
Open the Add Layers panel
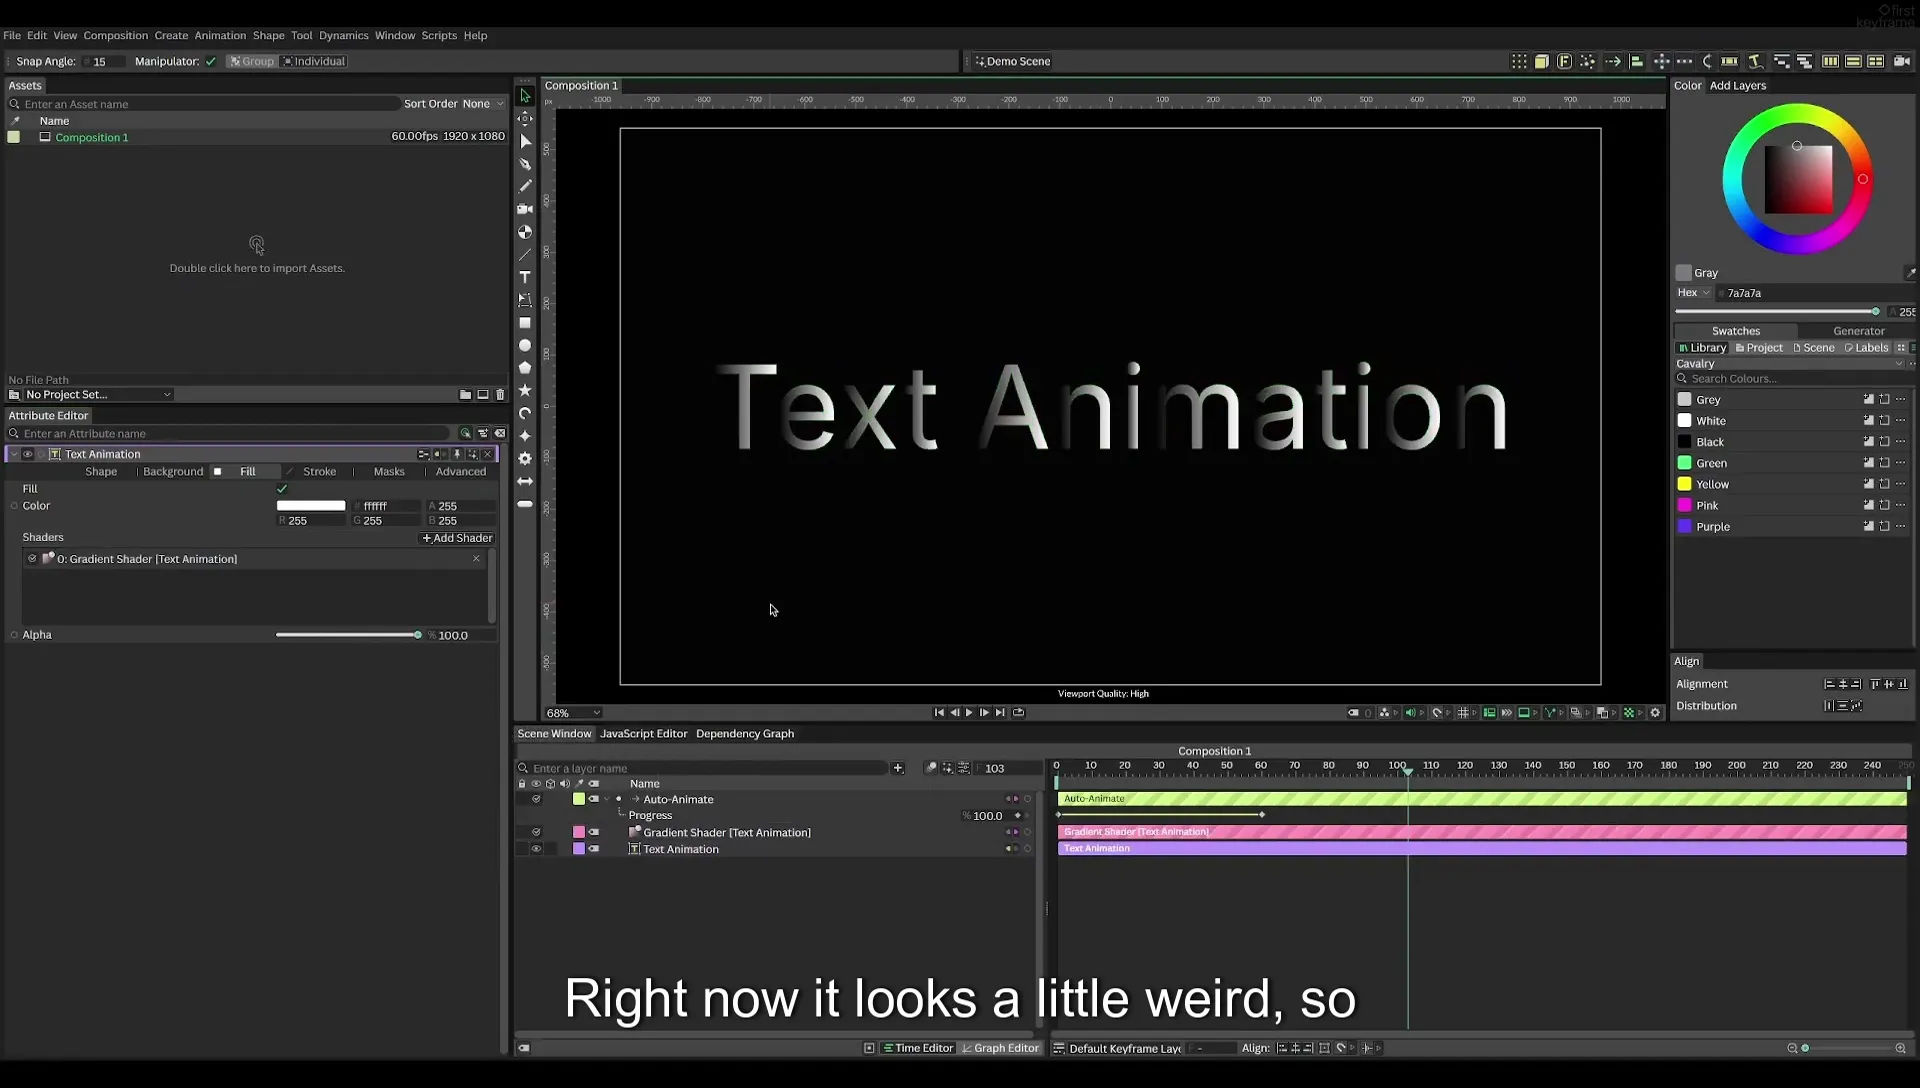tap(1738, 85)
